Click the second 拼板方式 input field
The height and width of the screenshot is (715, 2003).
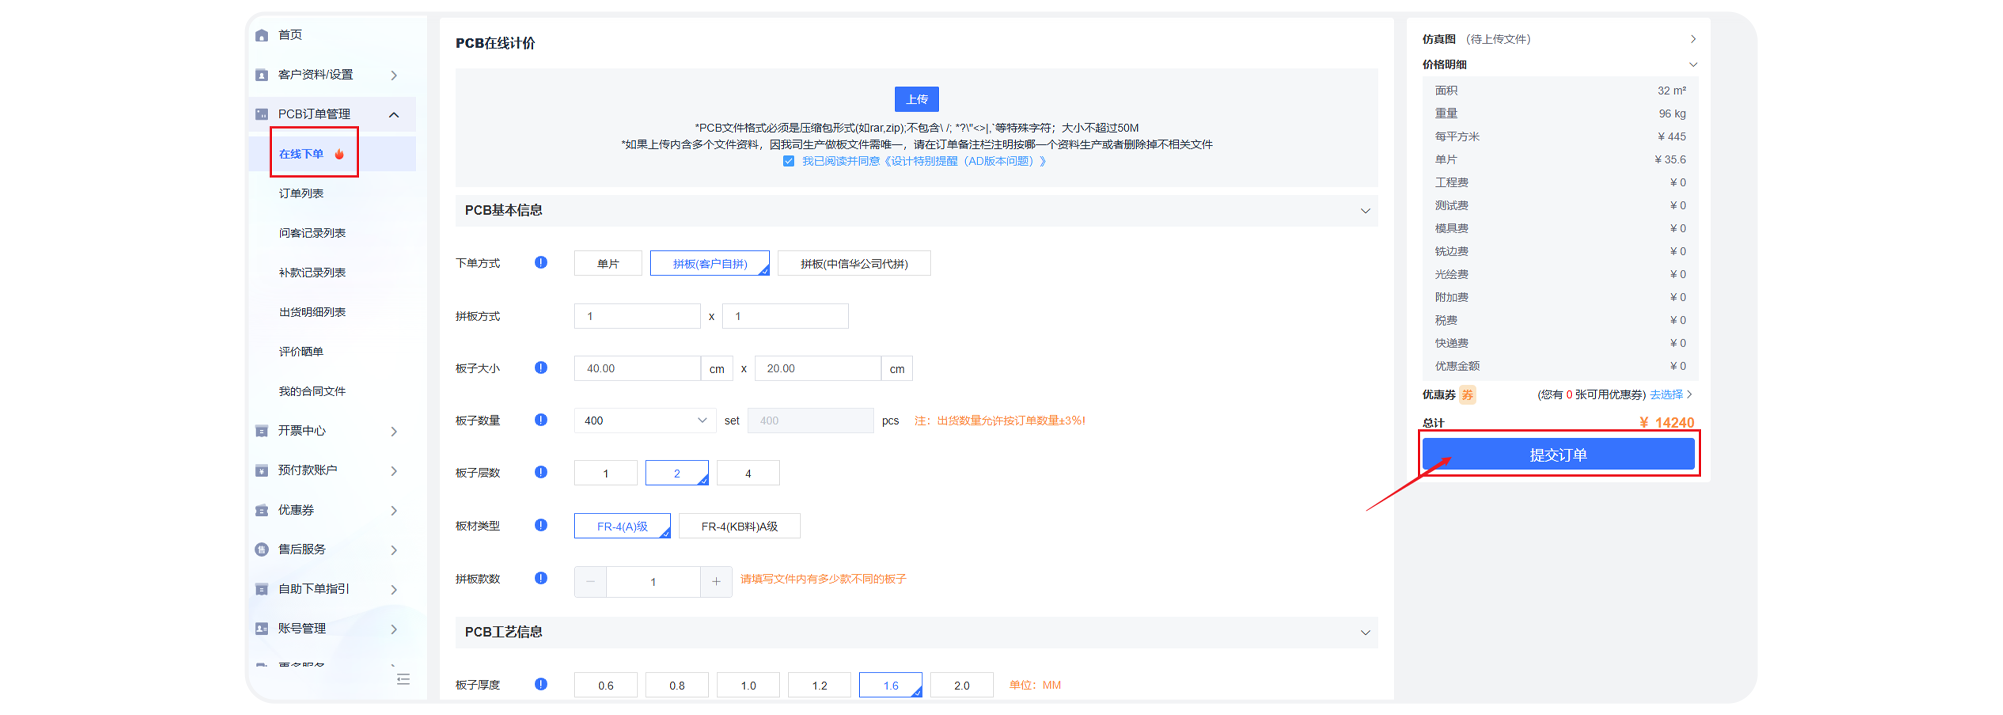click(785, 316)
